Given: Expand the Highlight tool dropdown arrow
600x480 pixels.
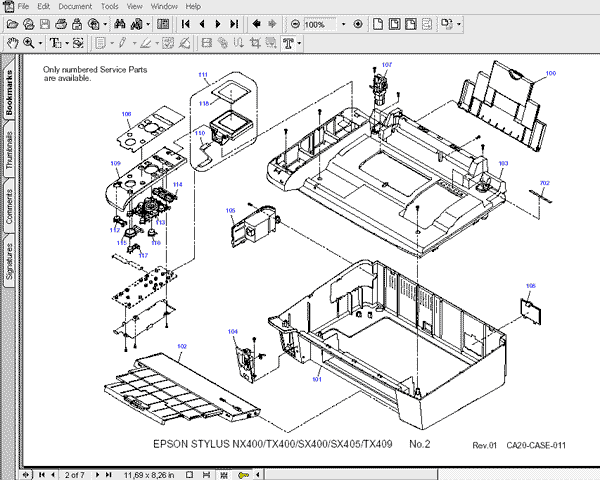Looking at the screenshot, I should 157,43.
